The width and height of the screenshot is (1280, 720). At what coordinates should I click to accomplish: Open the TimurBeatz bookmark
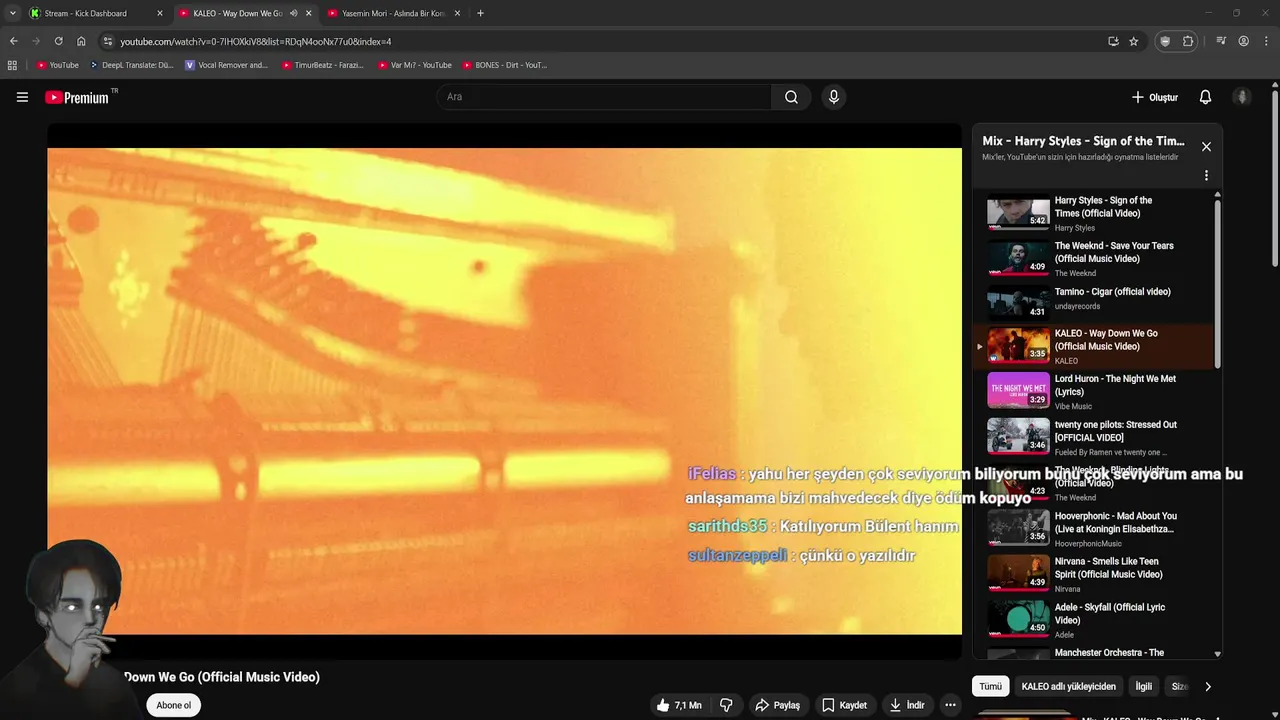point(323,65)
